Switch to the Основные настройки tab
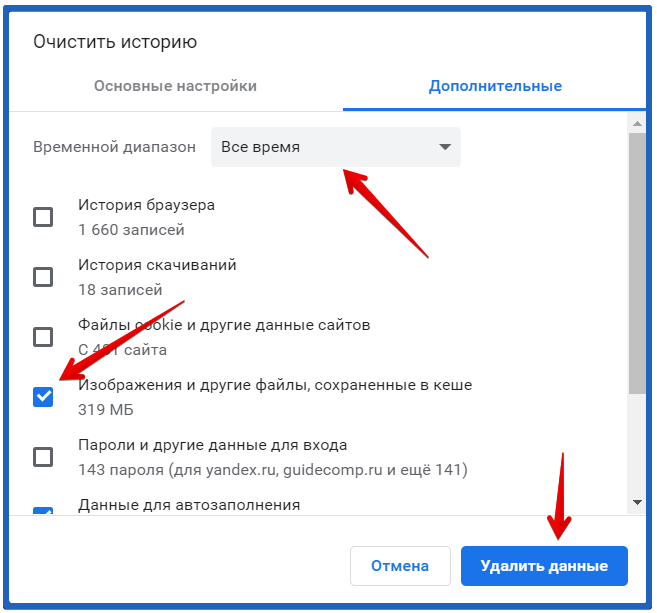 click(175, 86)
